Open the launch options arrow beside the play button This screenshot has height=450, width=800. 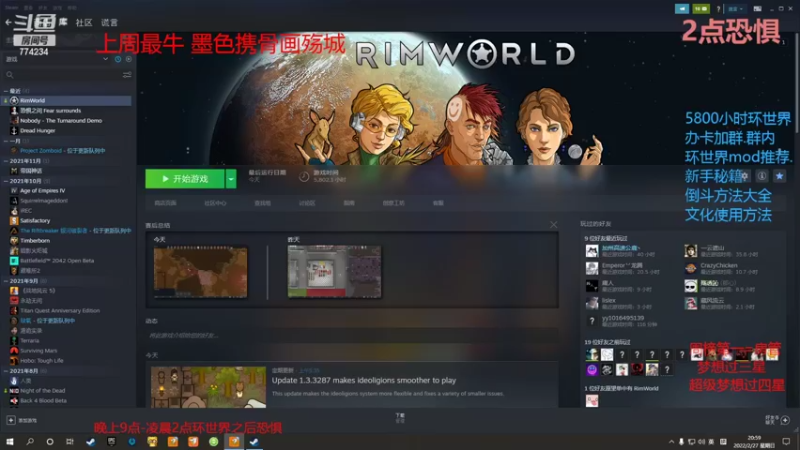pyautogui.click(x=231, y=179)
